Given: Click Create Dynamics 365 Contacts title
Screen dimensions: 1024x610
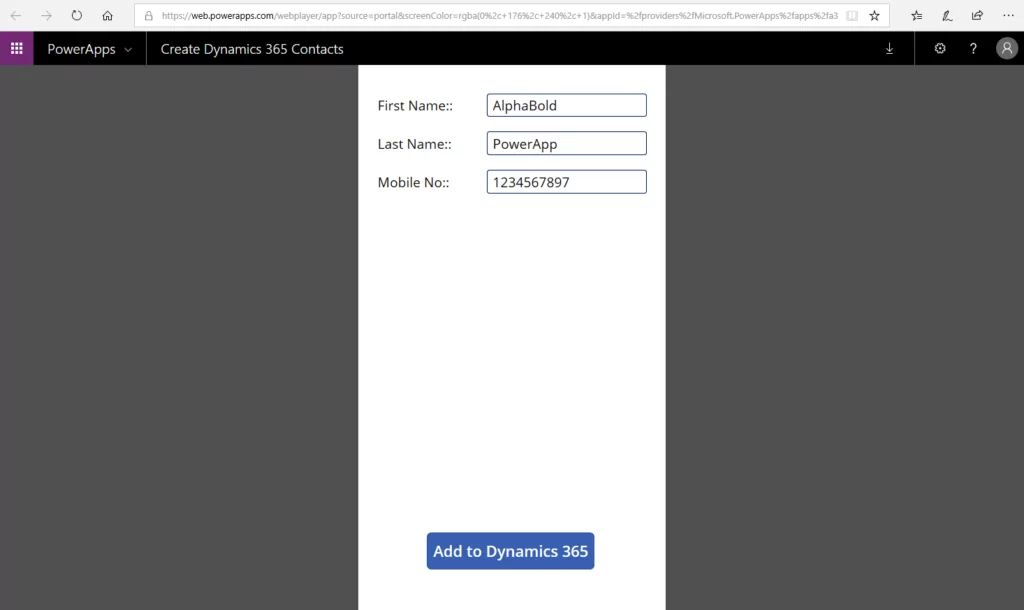Looking at the screenshot, I should [252, 49].
